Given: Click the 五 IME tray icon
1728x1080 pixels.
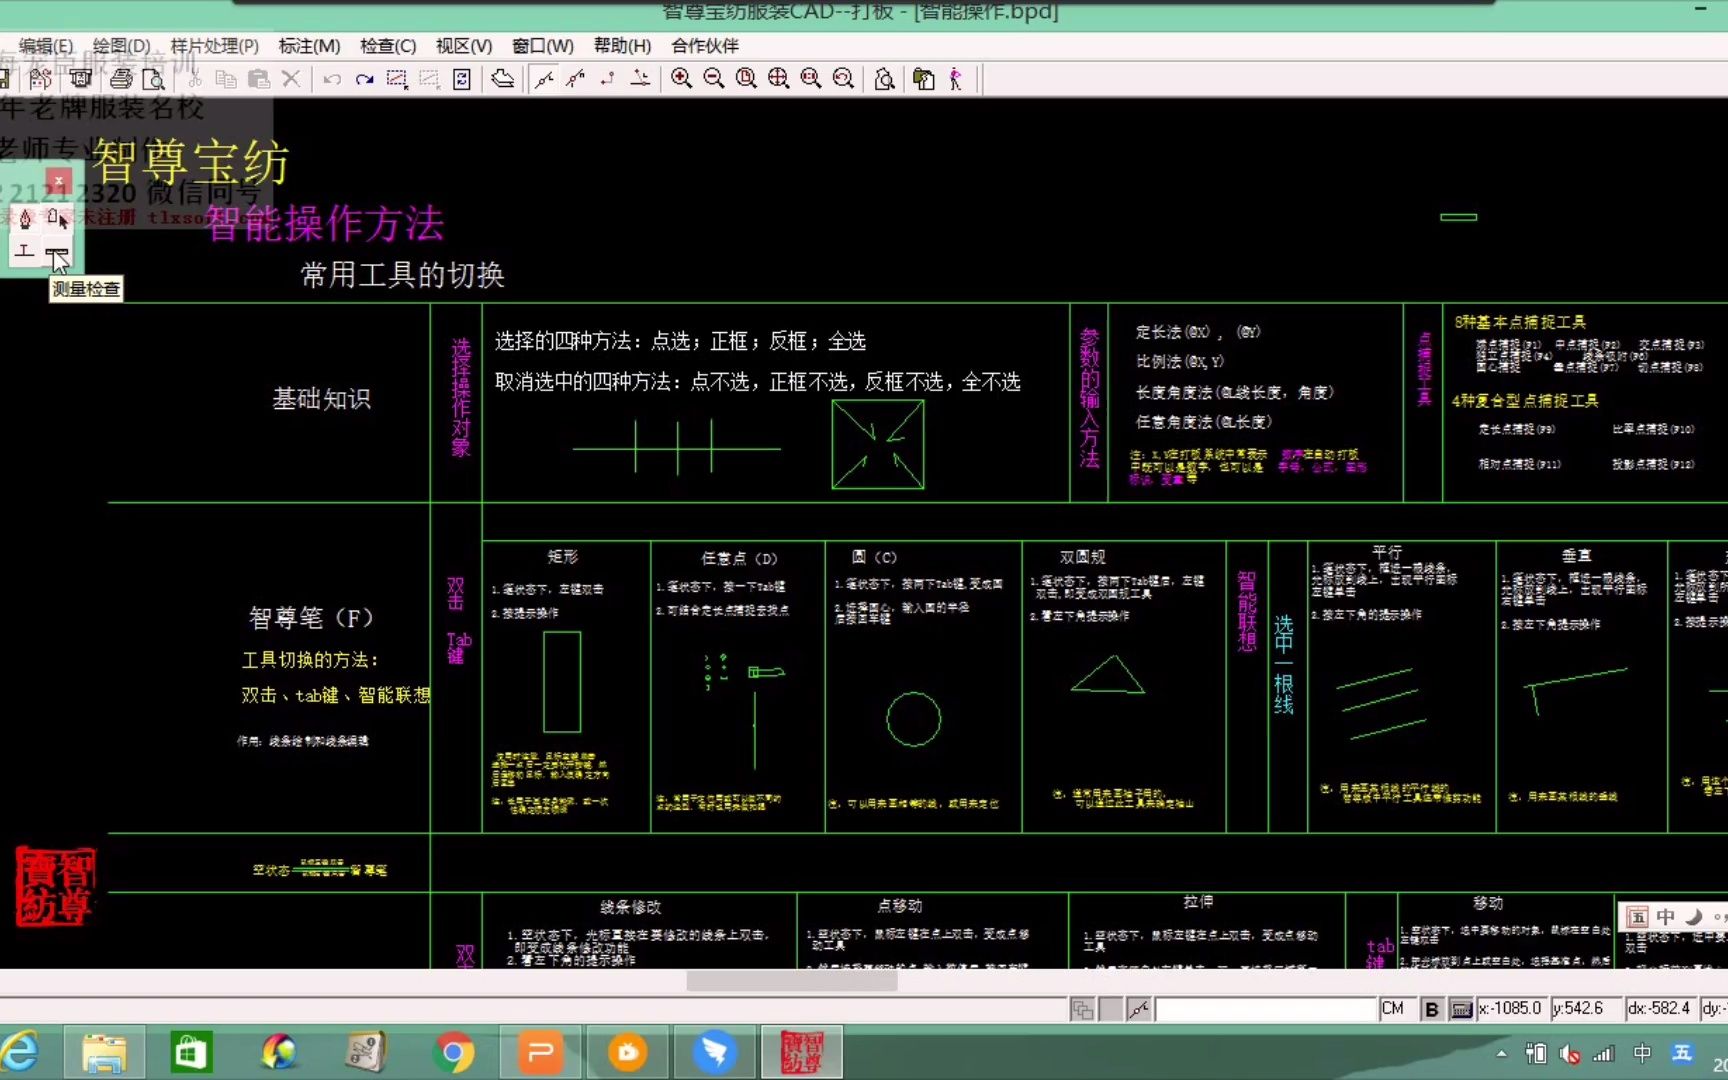Looking at the screenshot, I should (x=1682, y=1053).
